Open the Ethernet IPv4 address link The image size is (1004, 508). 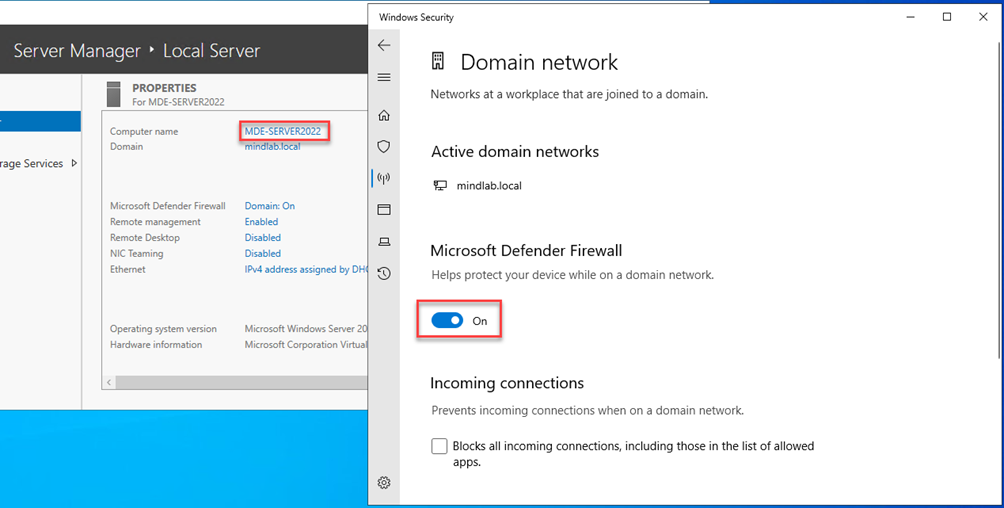point(306,270)
